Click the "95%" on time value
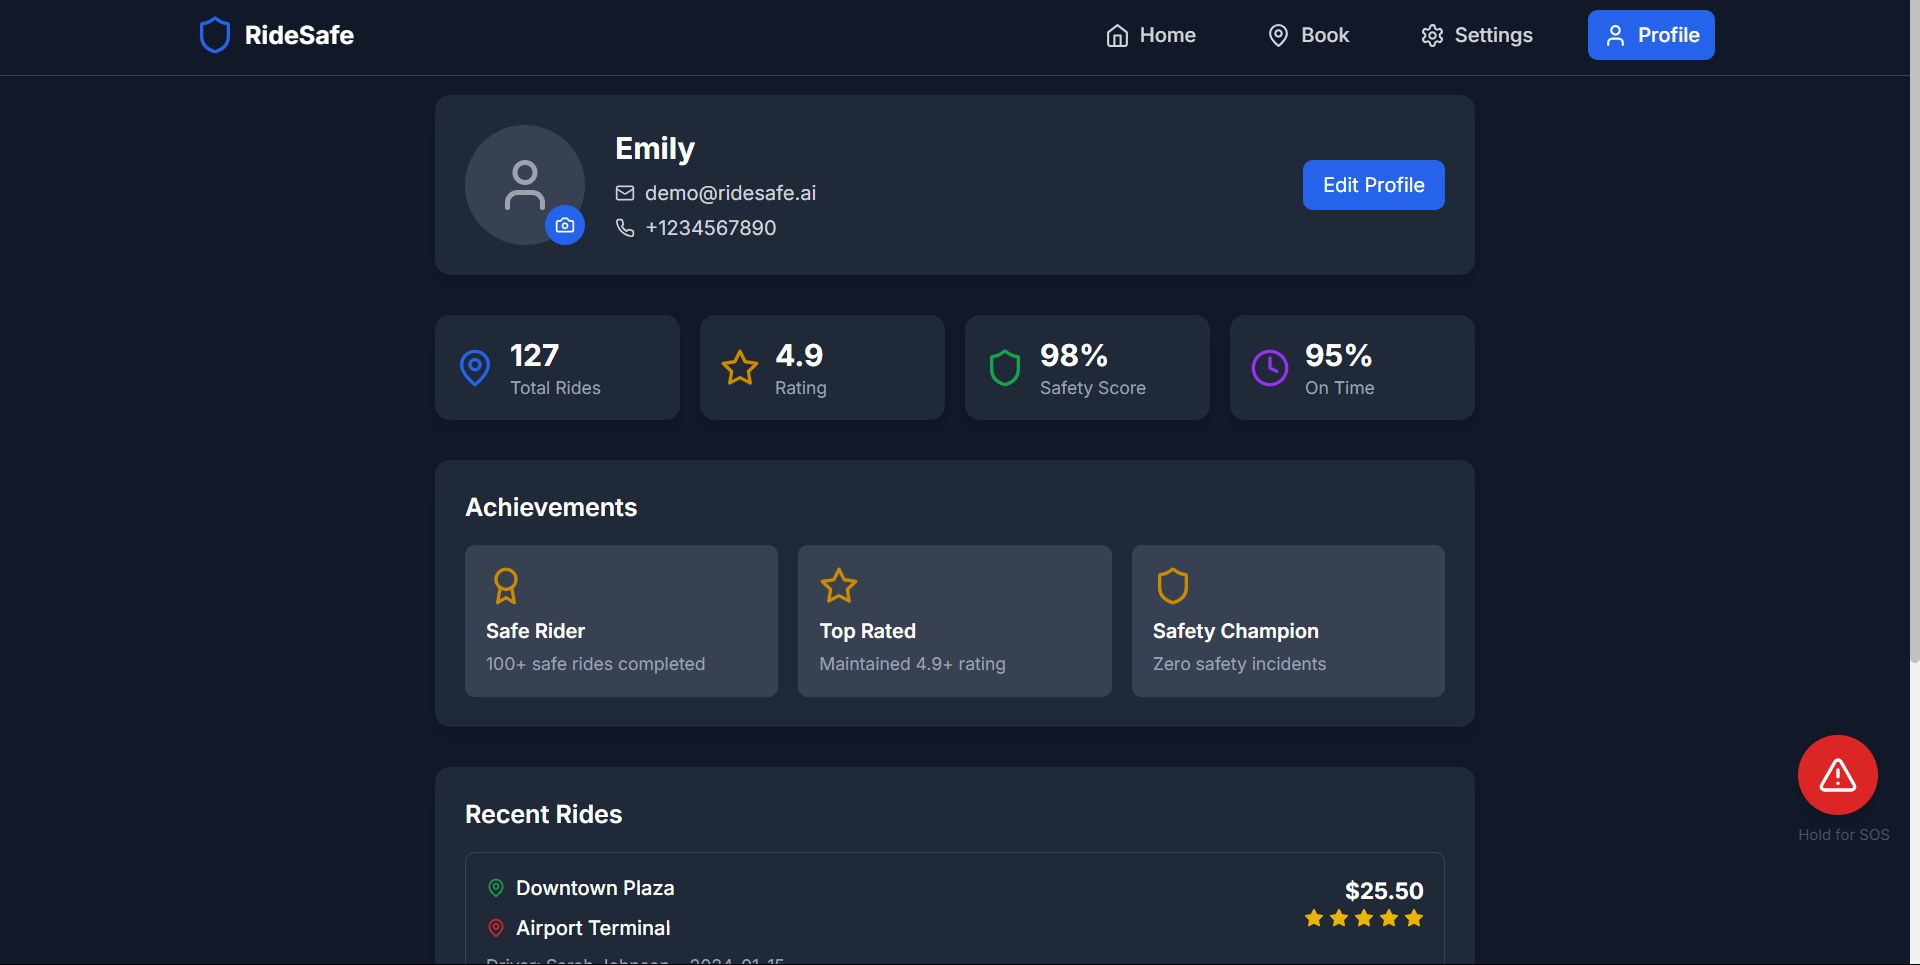The width and height of the screenshot is (1920, 965). coord(1338,355)
